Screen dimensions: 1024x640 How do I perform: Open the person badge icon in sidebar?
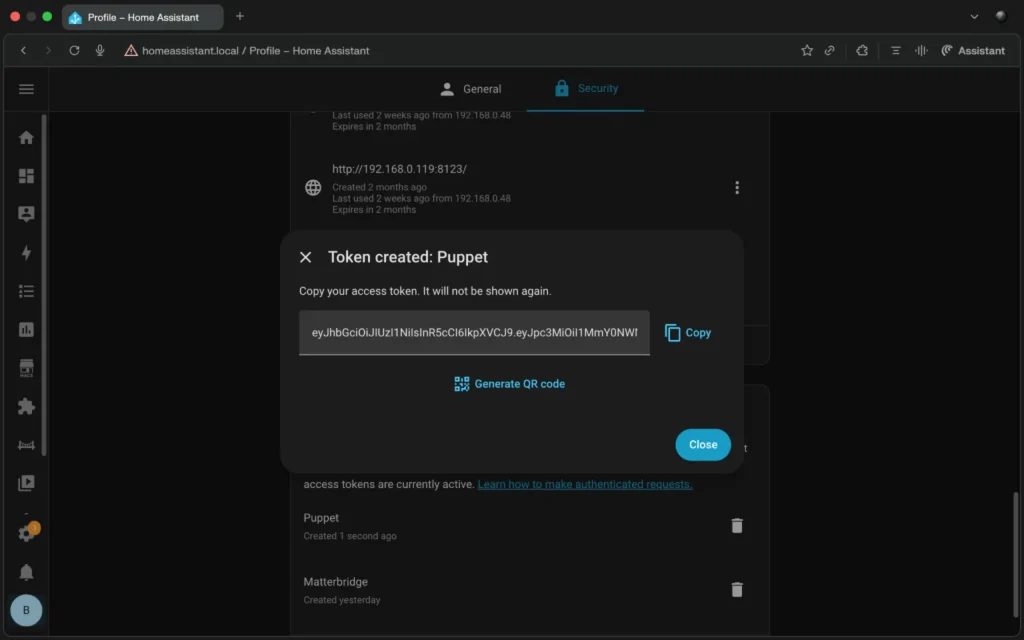point(26,214)
